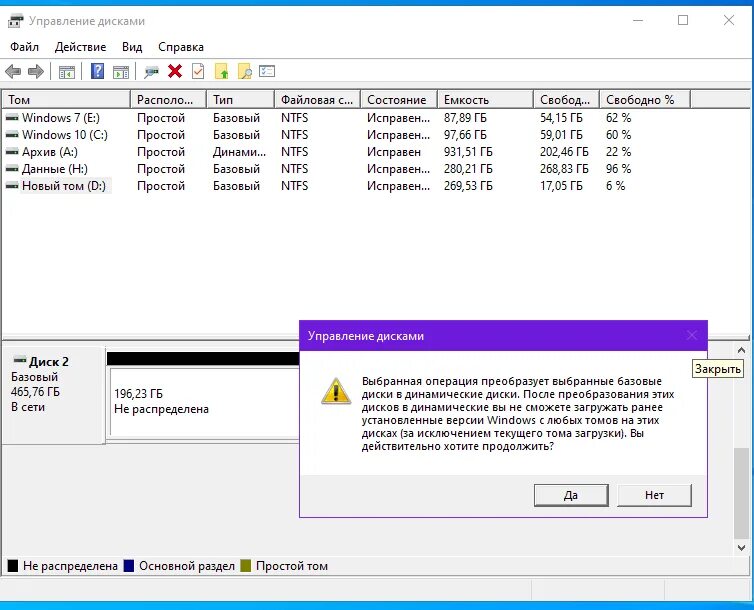This screenshot has width=754, height=610.
Task: Minimize the Disk Management window
Action: pyautogui.click(x=638, y=21)
